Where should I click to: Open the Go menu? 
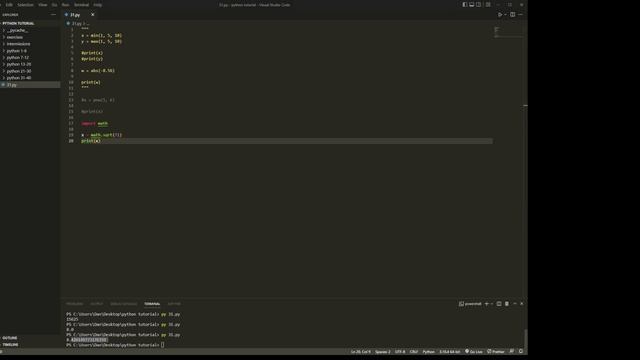pos(54,5)
